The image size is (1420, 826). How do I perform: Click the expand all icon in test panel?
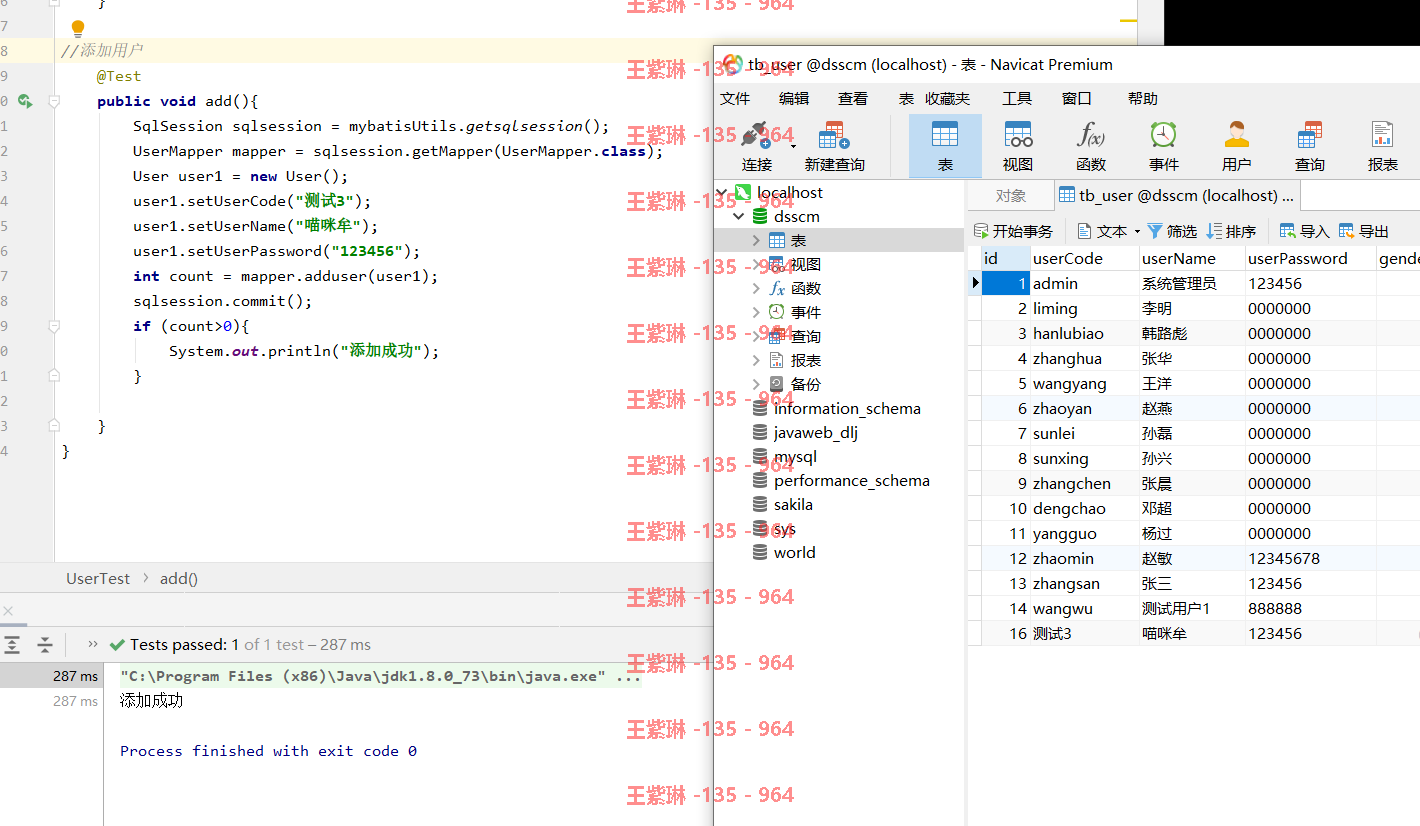click(13, 645)
